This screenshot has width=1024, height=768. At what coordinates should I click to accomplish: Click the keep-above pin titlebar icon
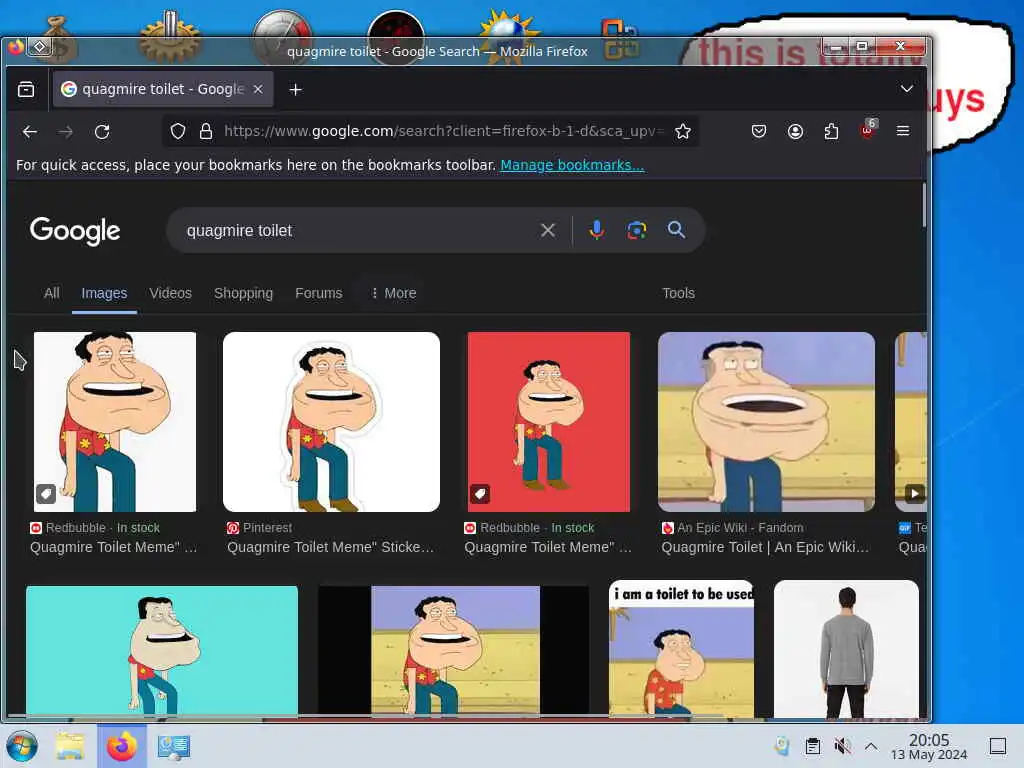39,47
